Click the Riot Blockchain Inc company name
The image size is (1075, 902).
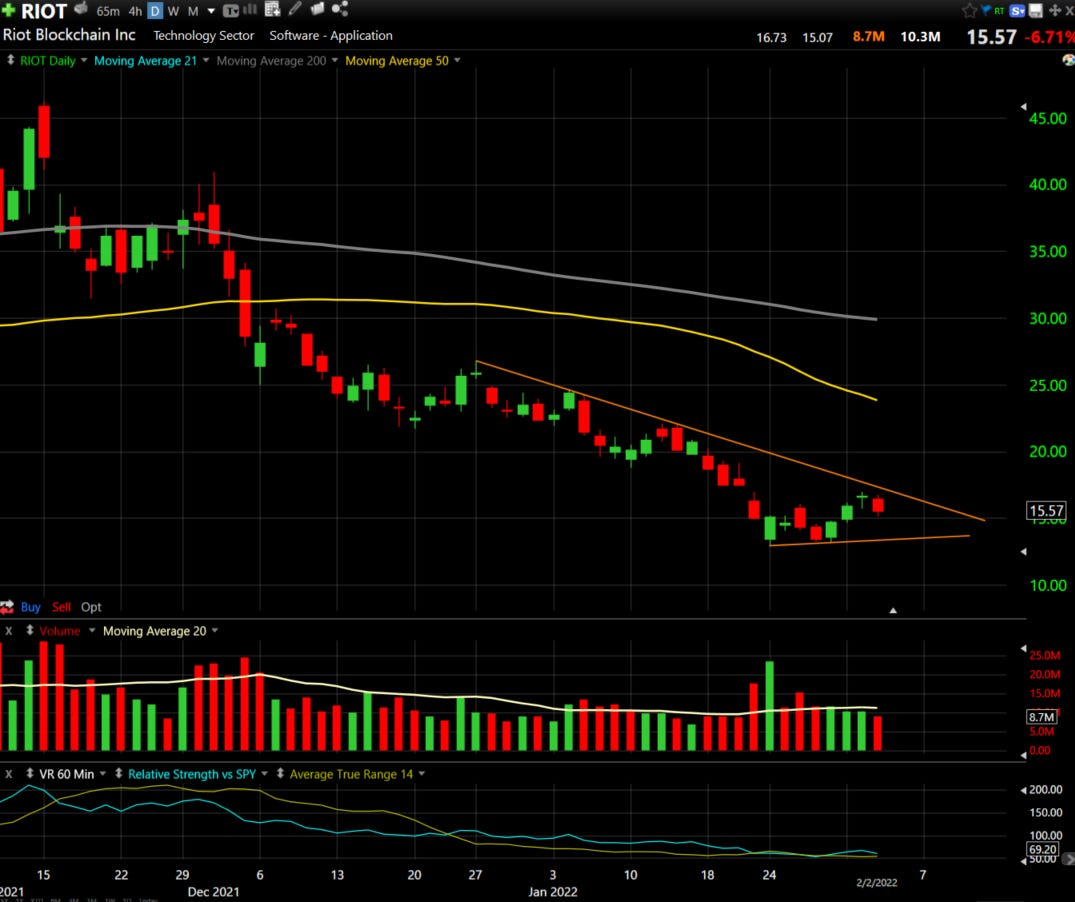click(x=69, y=35)
